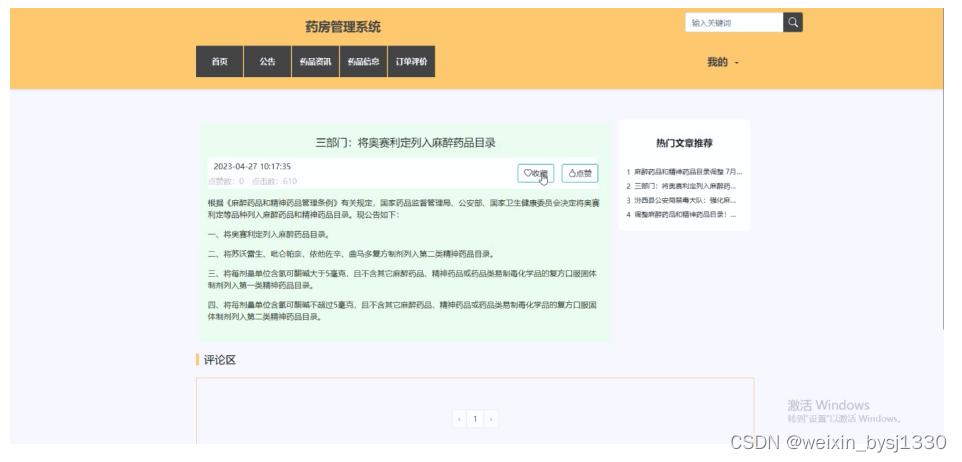Viewport: 962px width, 462px height.
Task: Open hot article 3 汾西县公安局禁毒大队
Action: [681, 200]
